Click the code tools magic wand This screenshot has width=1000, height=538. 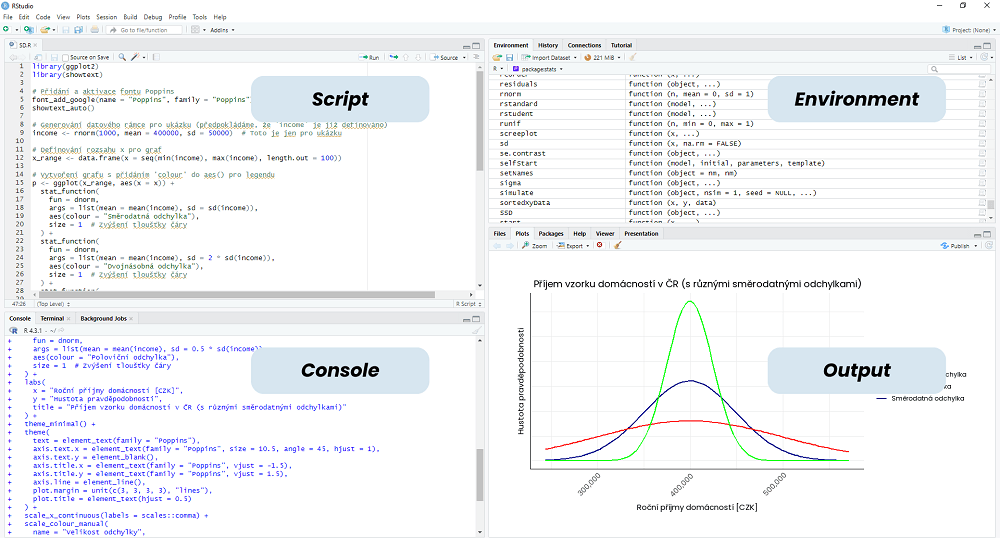coord(135,57)
